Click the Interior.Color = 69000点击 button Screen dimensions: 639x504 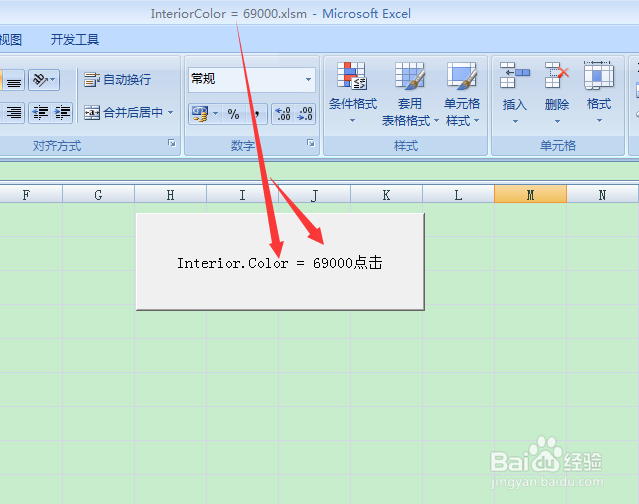coord(280,262)
